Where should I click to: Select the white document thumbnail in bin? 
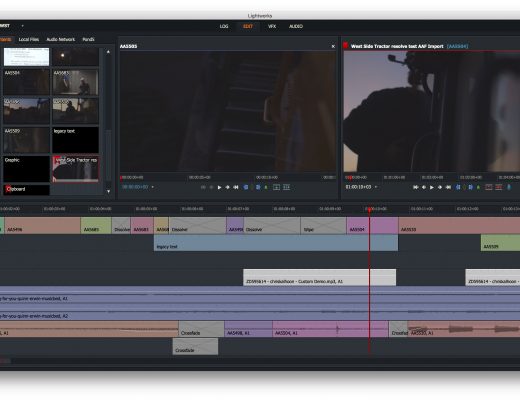coord(26,57)
